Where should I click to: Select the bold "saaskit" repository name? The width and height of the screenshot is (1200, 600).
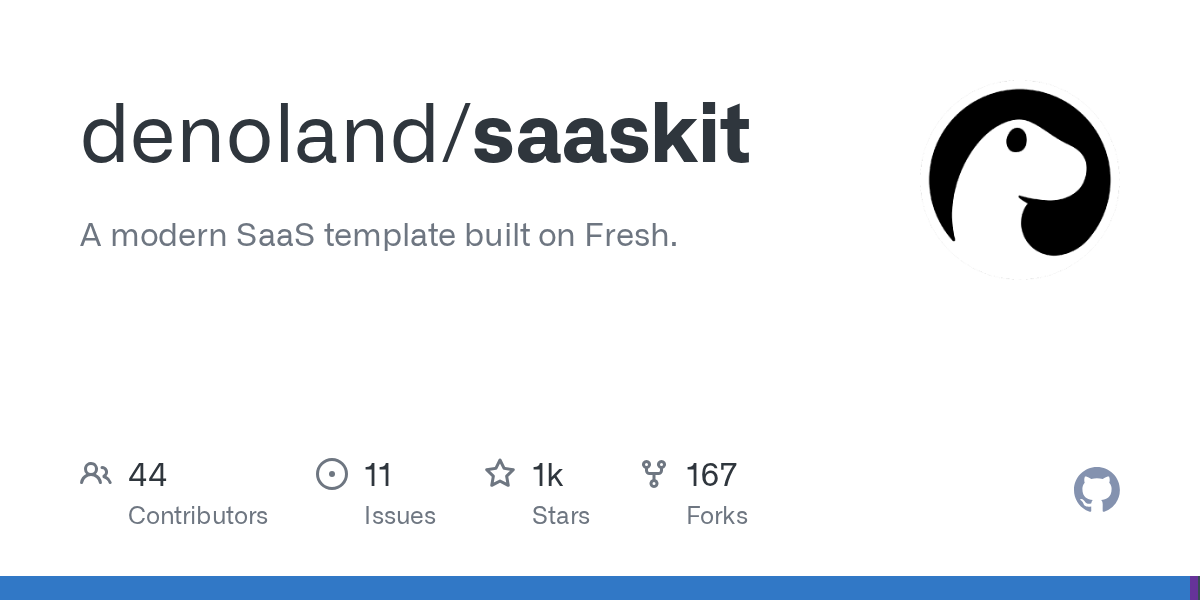coord(611,136)
